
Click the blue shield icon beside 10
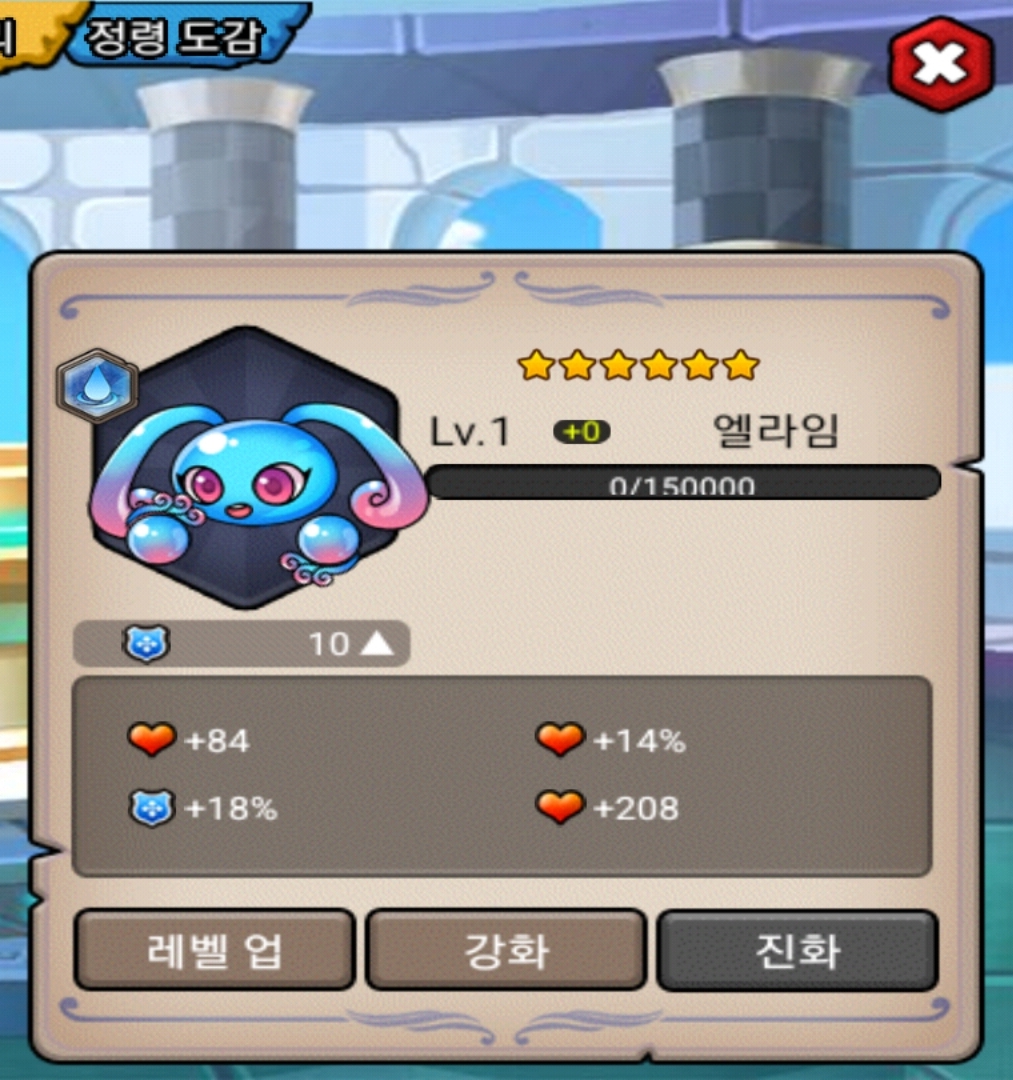click(146, 643)
